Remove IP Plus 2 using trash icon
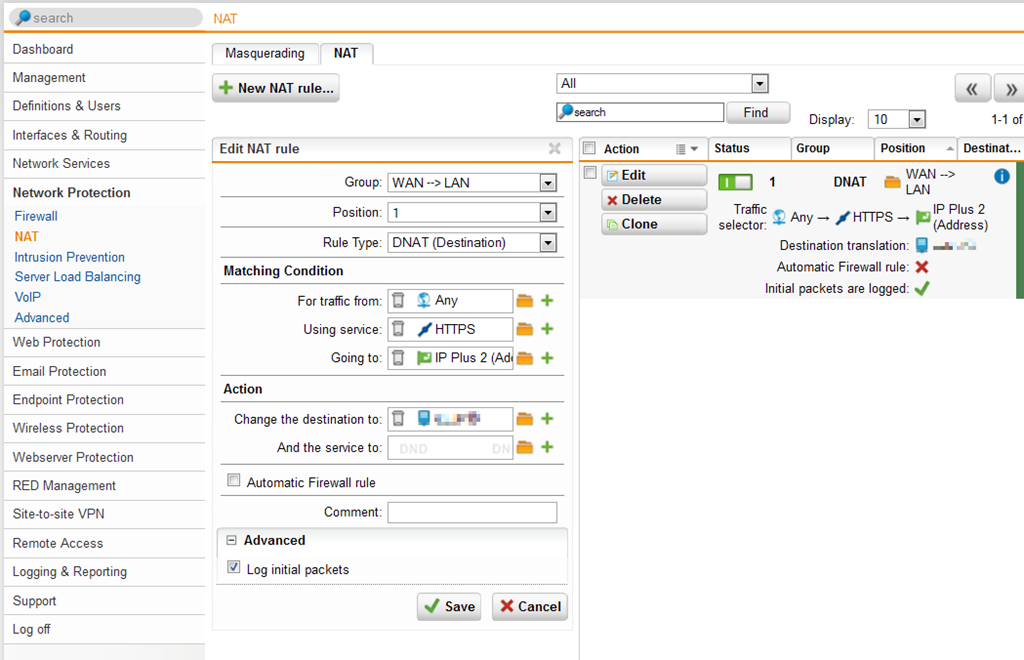Screen dimensions: 1024x660 pos(398,358)
